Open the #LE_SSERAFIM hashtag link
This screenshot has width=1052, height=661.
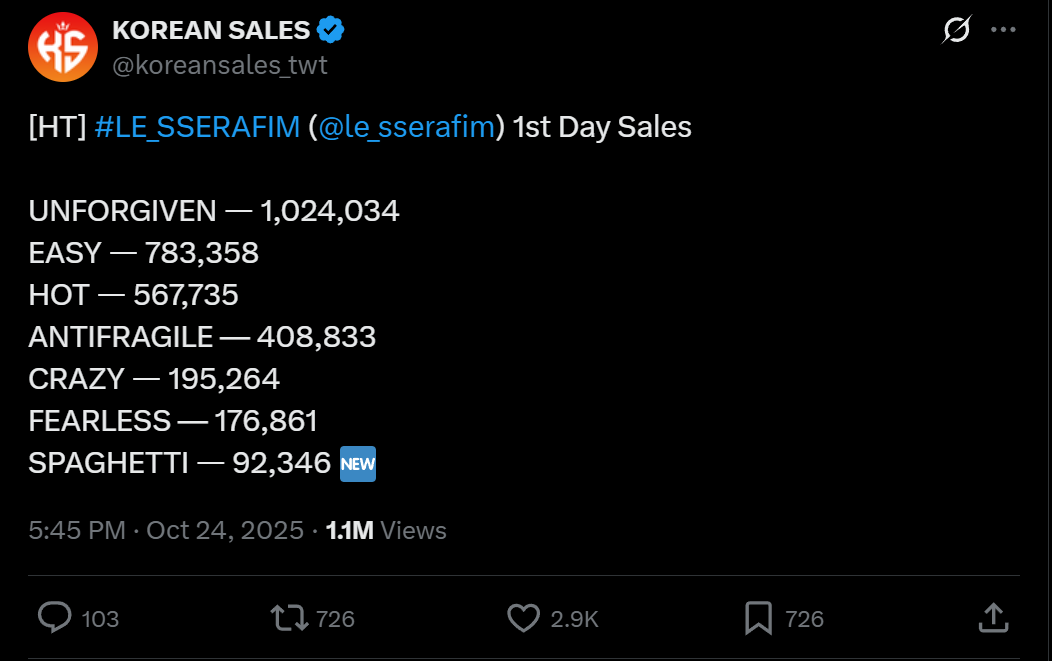[197, 128]
